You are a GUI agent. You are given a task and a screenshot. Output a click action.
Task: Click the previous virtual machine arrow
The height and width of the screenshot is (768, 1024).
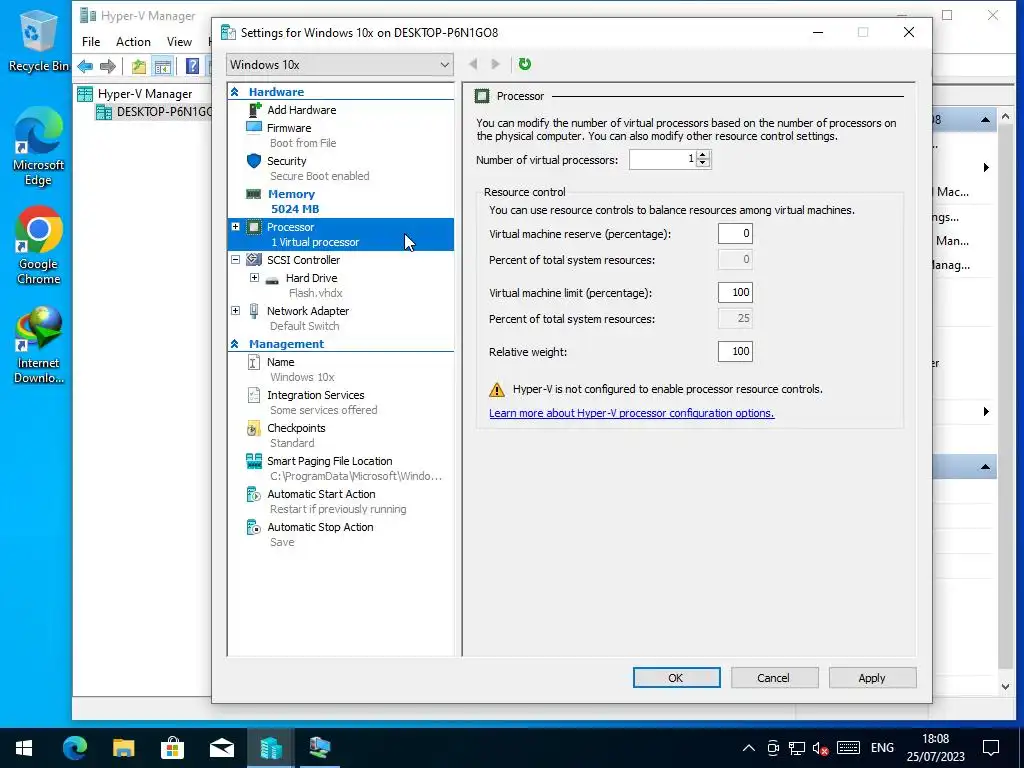point(473,64)
